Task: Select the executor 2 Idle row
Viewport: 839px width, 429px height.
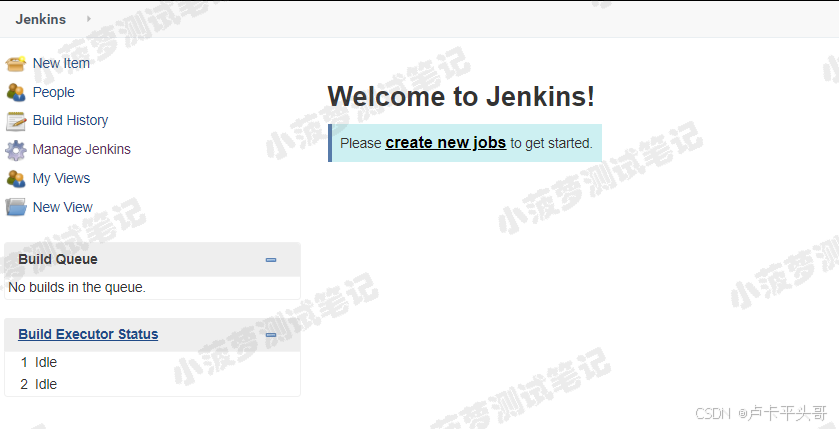Action: tap(152, 384)
